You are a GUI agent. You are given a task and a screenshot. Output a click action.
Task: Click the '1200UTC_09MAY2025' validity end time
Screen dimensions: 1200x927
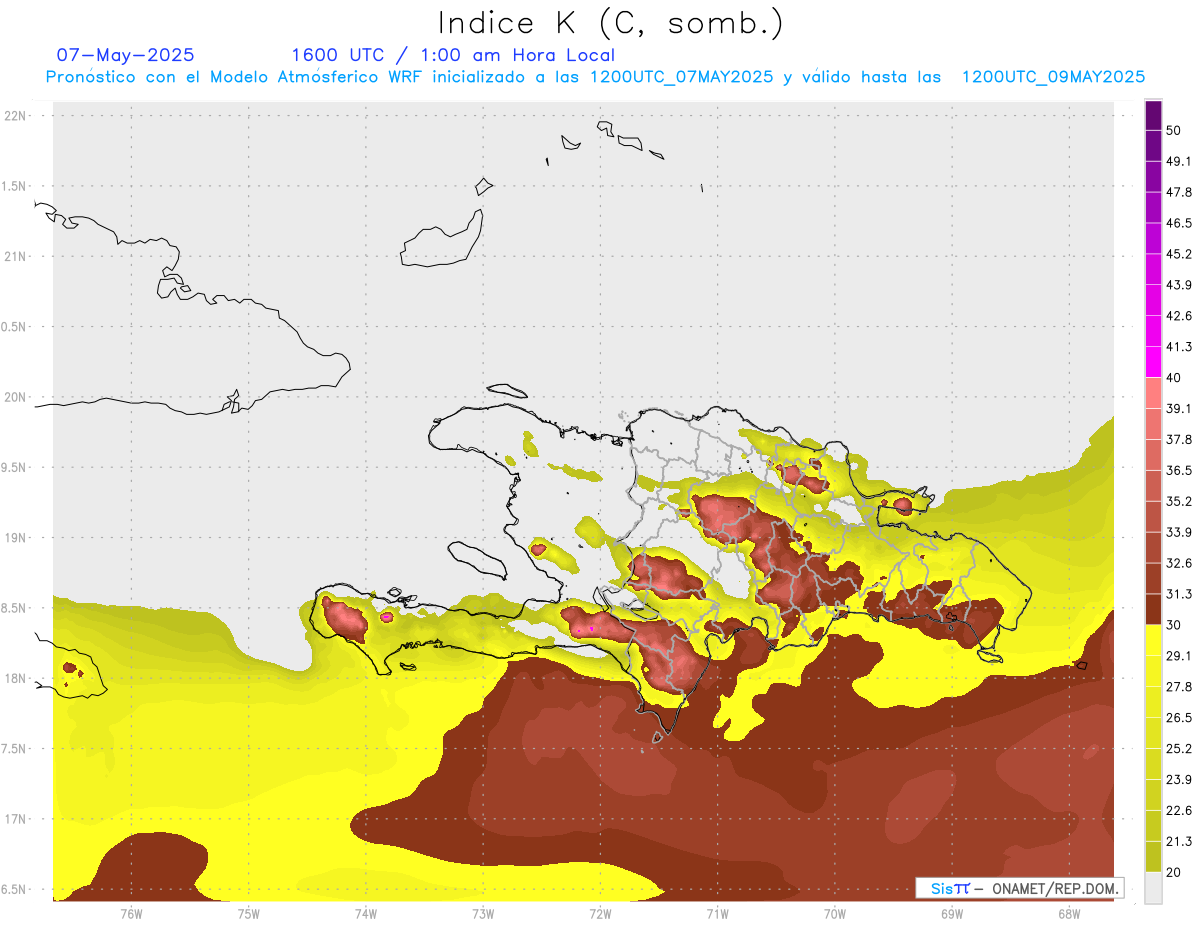pos(1053,77)
